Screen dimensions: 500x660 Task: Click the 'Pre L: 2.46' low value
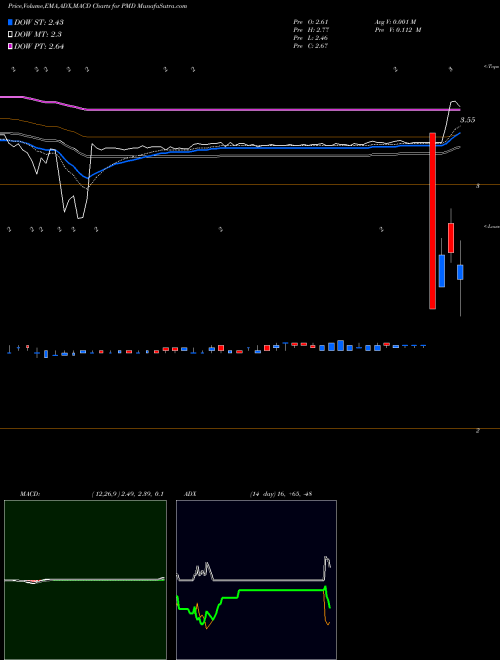point(311,38)
